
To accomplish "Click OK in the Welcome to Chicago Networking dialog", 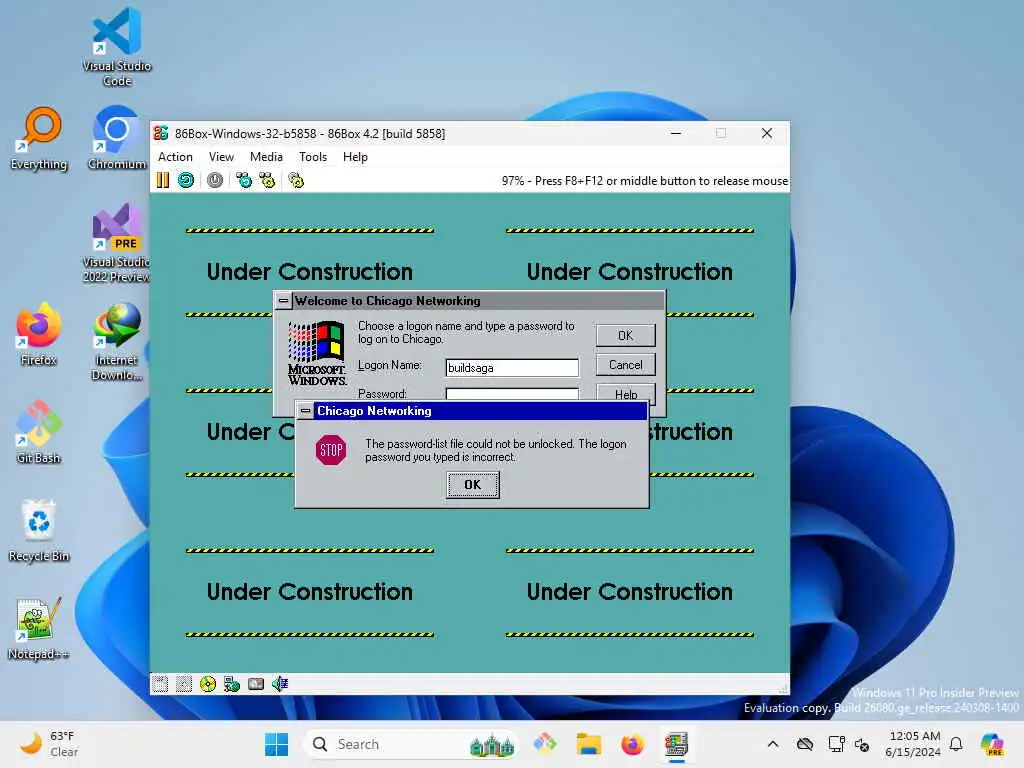I will pyautogui.click(x=626, y=335).
